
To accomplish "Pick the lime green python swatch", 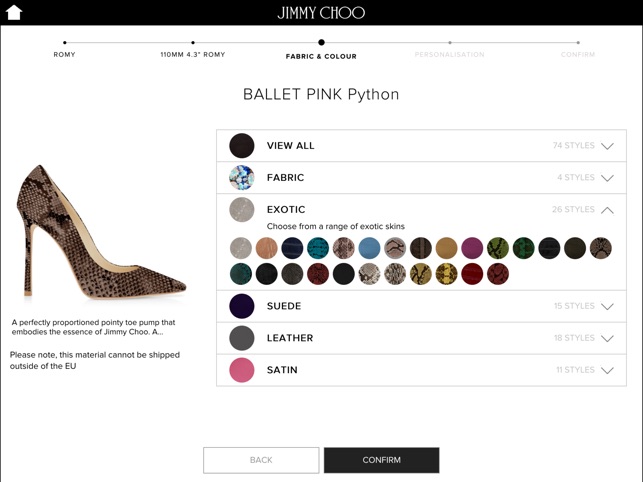I will coord(498,248).
